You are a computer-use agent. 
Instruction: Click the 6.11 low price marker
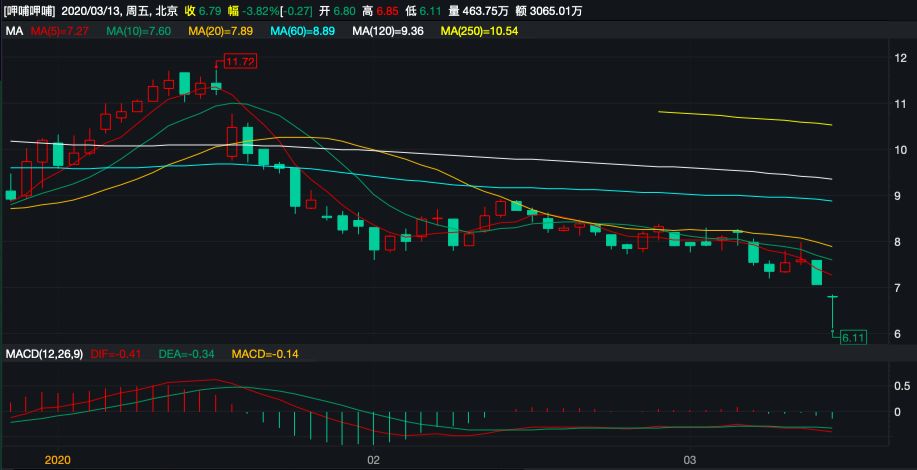852,338
